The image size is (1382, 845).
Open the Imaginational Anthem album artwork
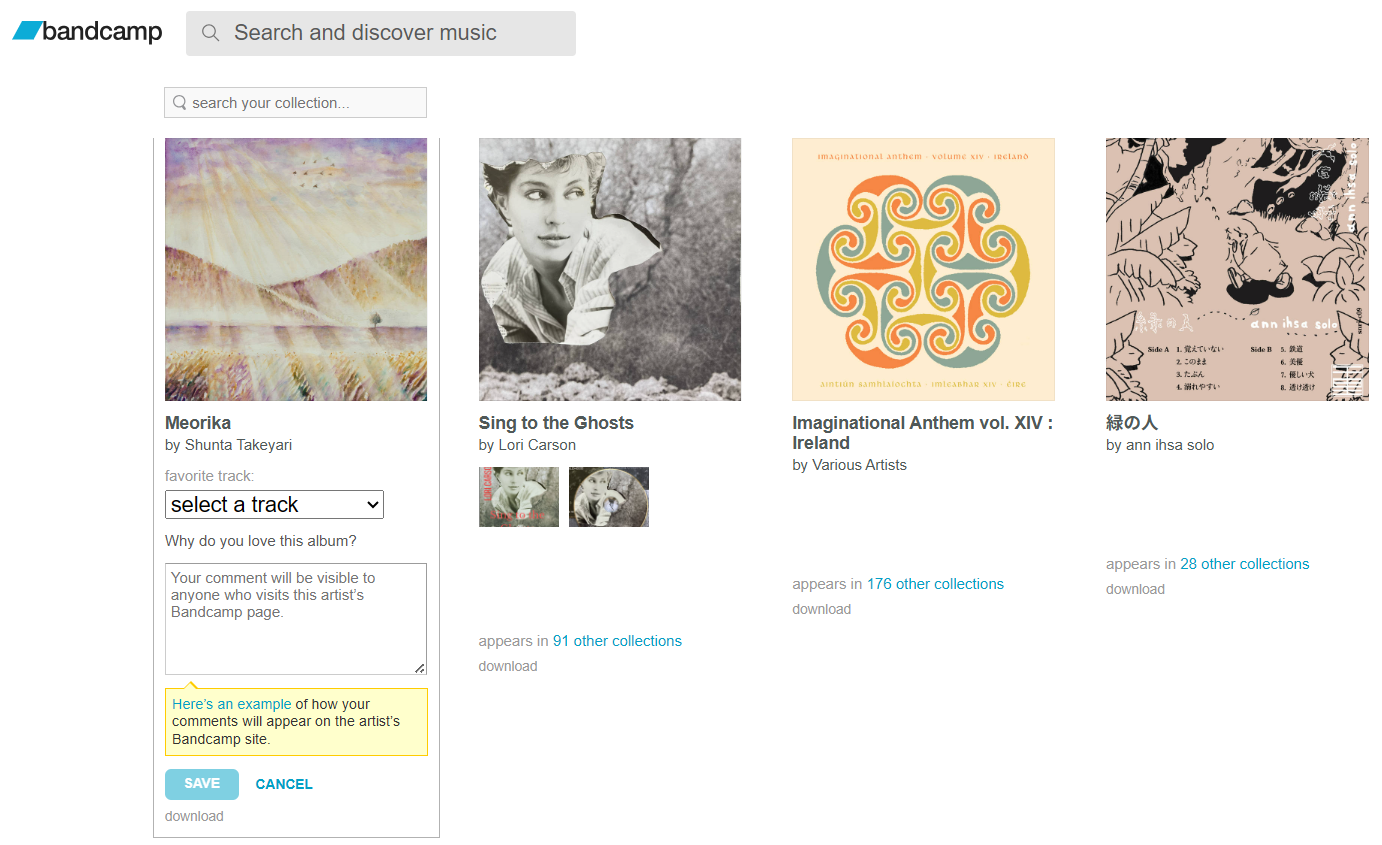coord(923,269)
